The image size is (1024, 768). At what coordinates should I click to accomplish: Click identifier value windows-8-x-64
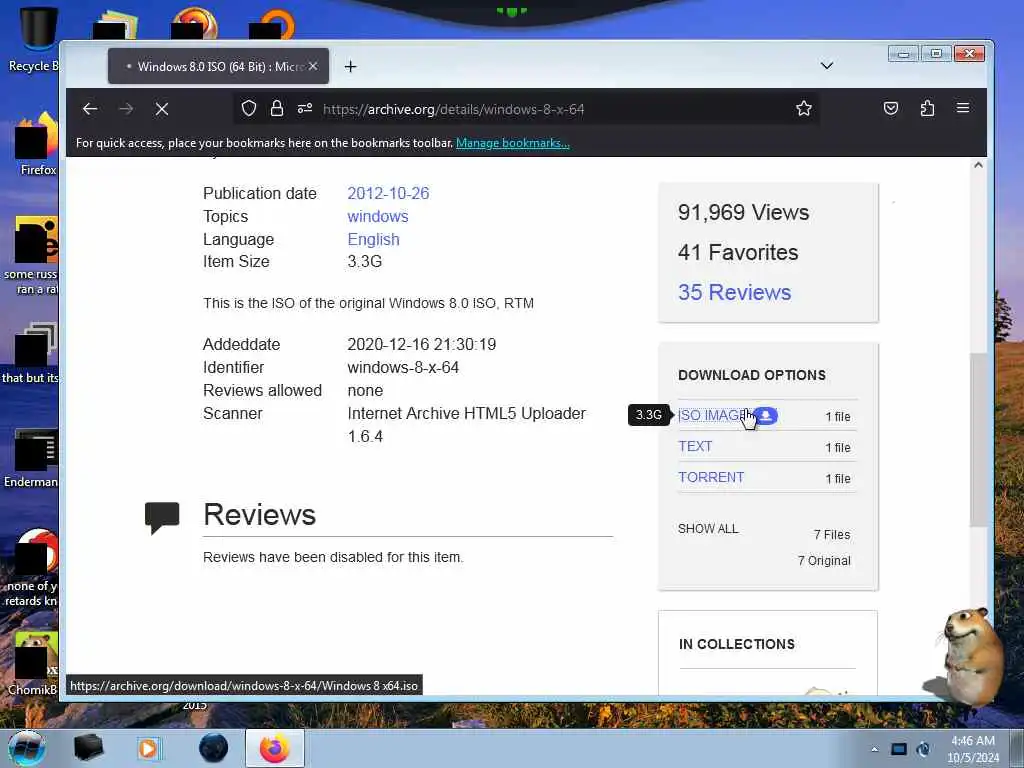[x=403, y=368]
